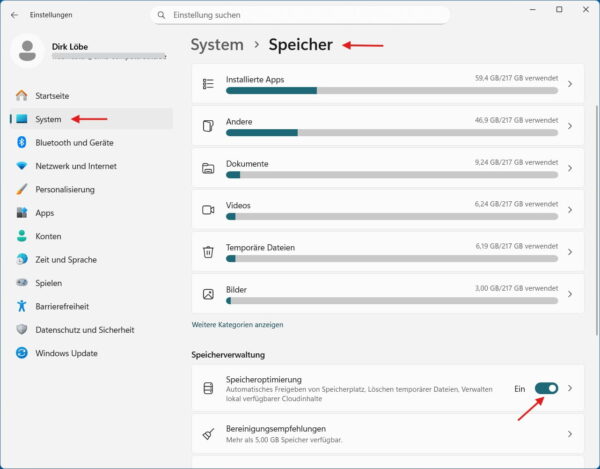Click the Spielen gamepad icon
This screenshot has width=600, height=469.
click(x=22, y=282)
